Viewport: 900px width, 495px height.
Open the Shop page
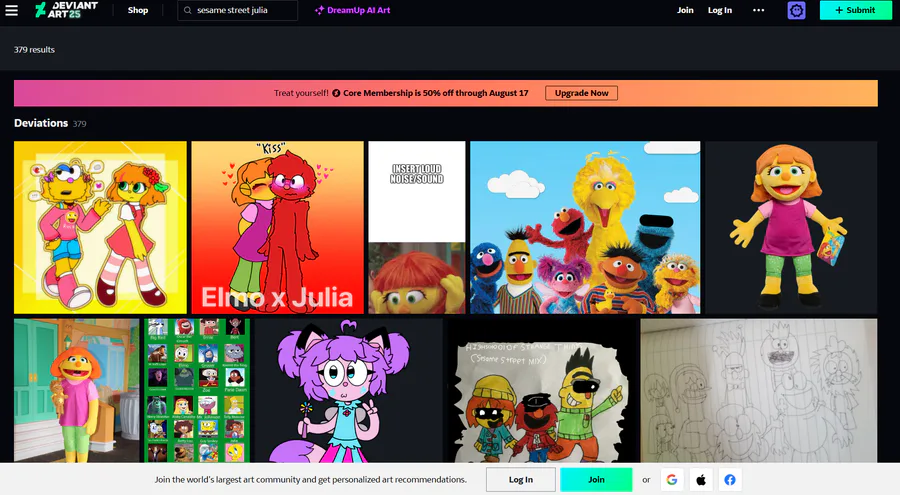click(138, 10)
